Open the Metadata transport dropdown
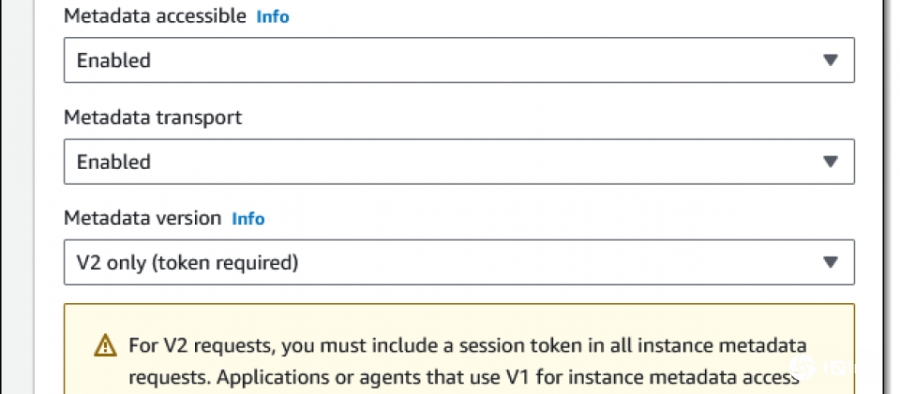Viewport: 900px width, 394px height. coord(459,161)
